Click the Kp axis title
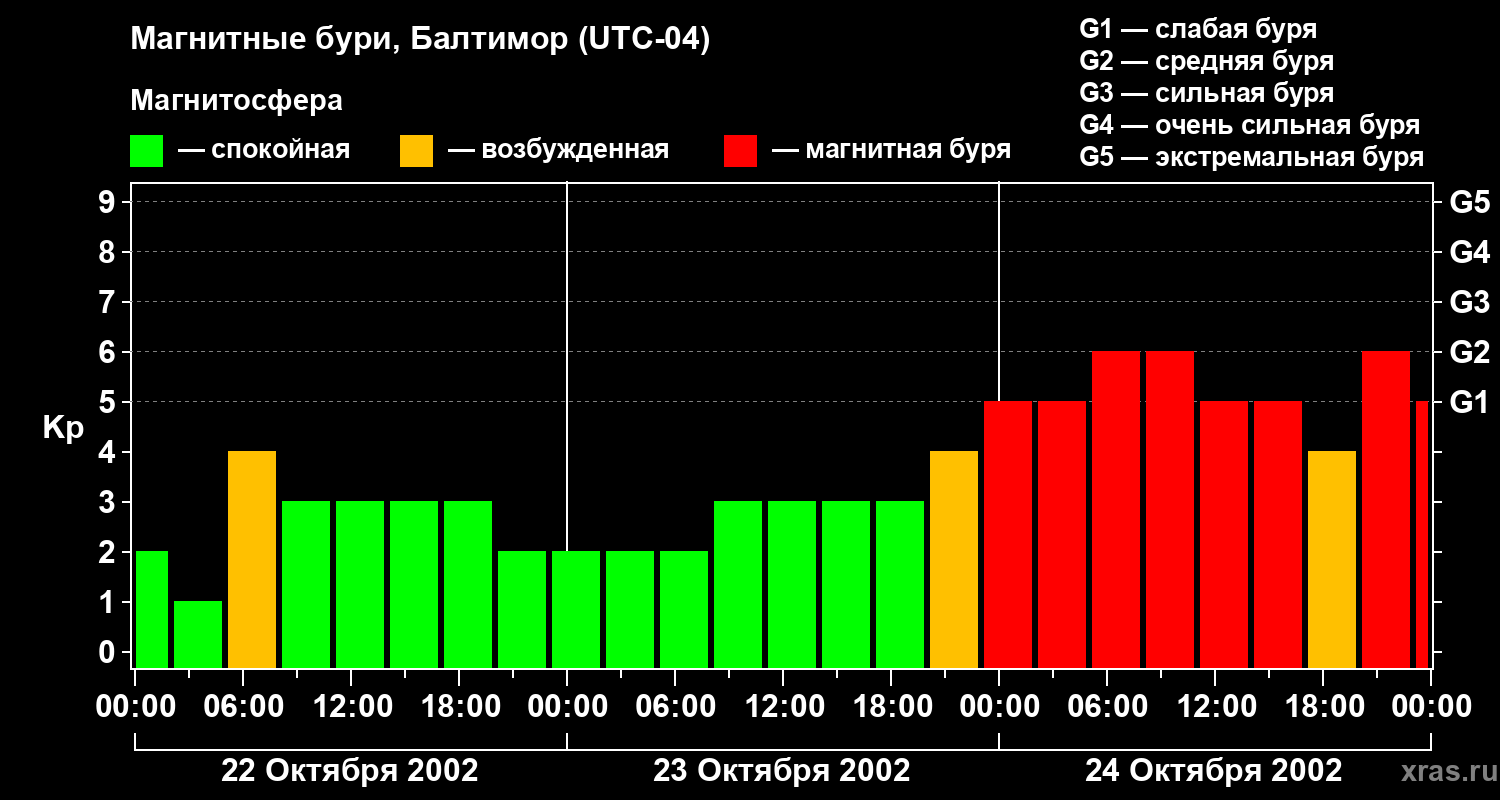This screenshot has height=800, width=1500. pos(63,428)
